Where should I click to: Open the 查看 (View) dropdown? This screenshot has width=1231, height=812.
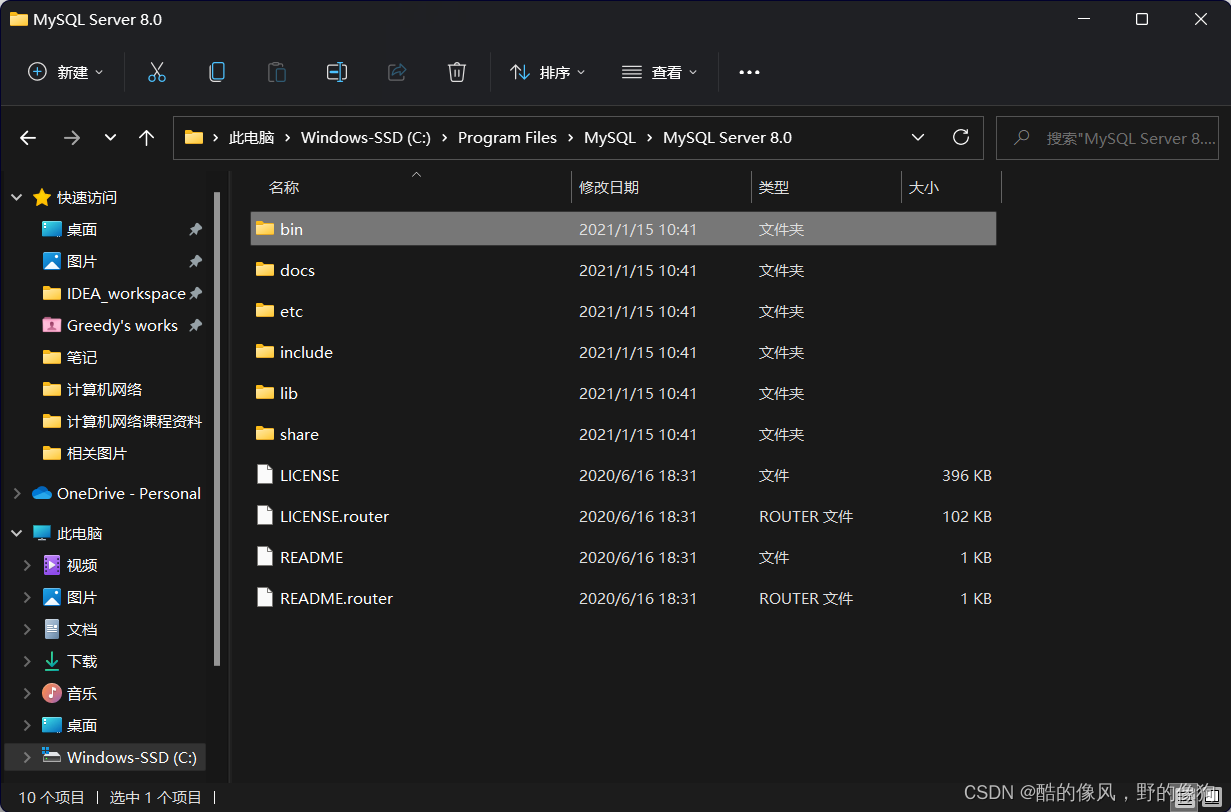660,72
